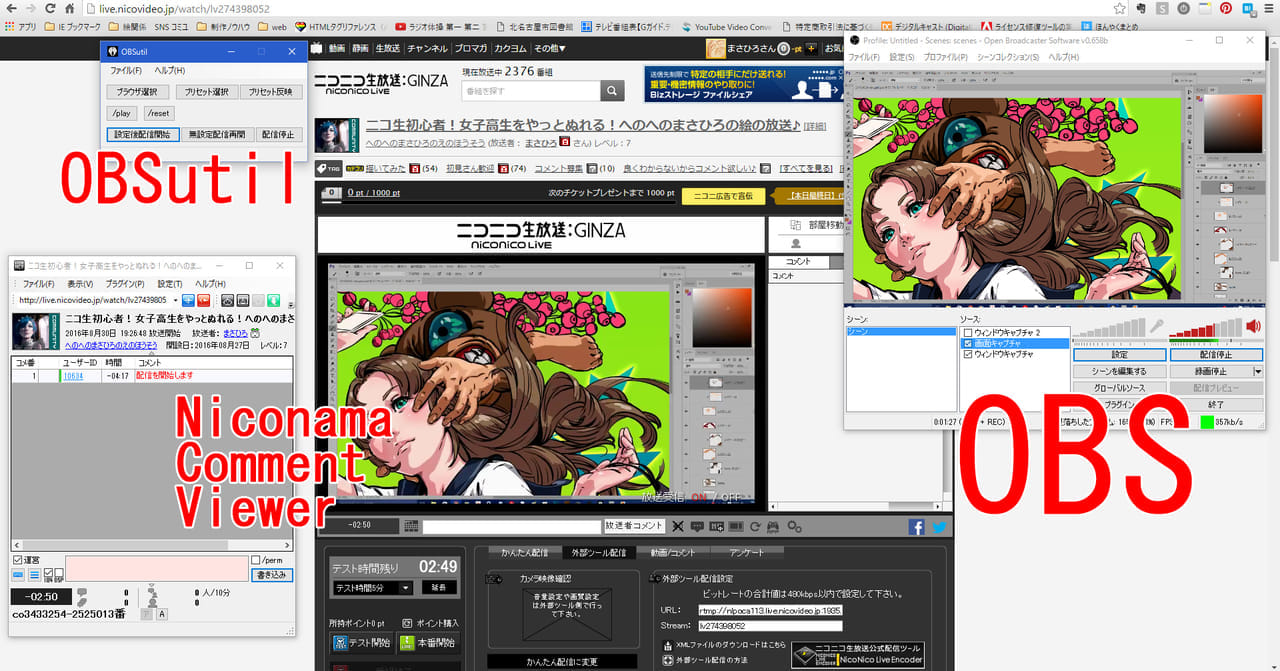Click the red disconnect icon in Comment Viewer
This screenshot has height=671, width=1280.
point(204,300)
